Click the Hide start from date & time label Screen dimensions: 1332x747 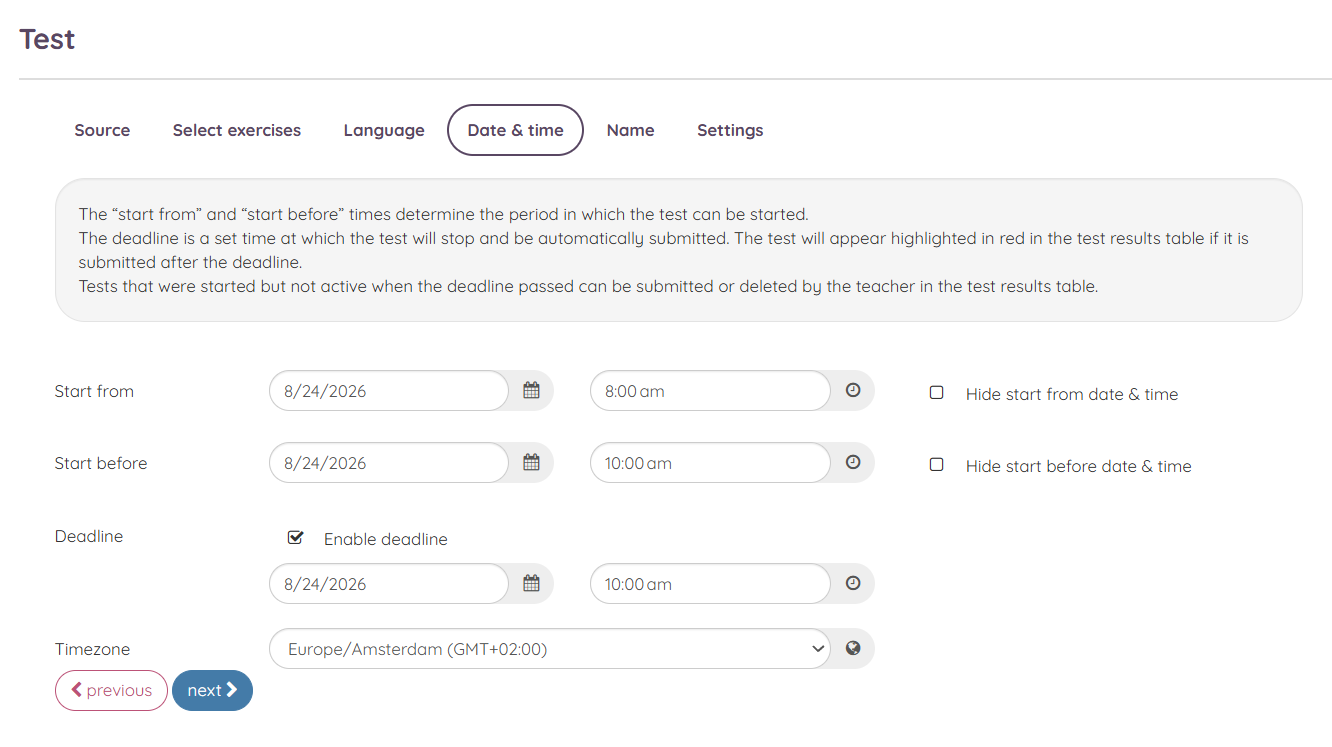1072,394
